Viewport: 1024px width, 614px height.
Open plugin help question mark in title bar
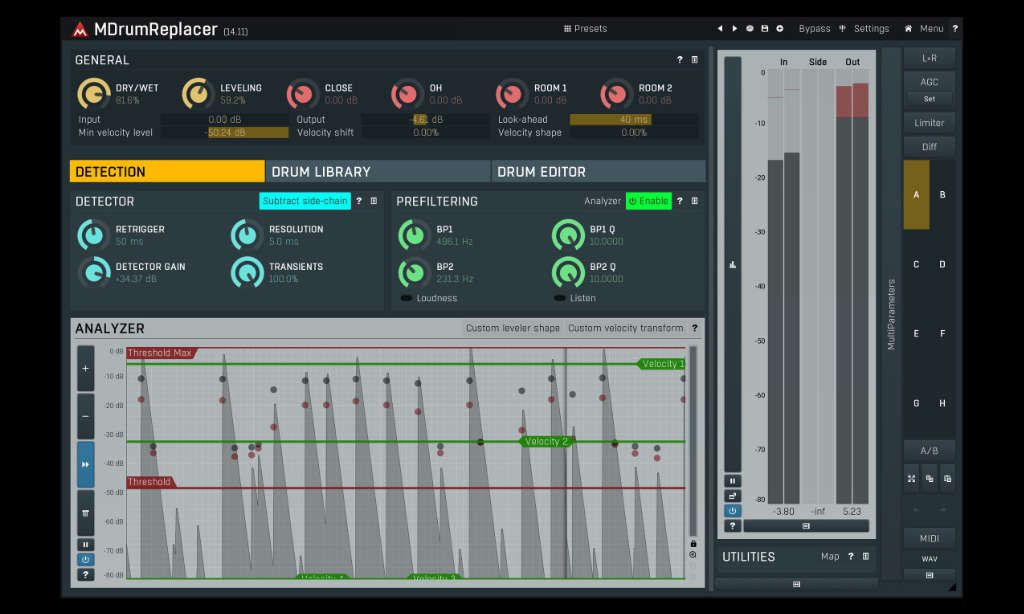click(x=955, y=29)
